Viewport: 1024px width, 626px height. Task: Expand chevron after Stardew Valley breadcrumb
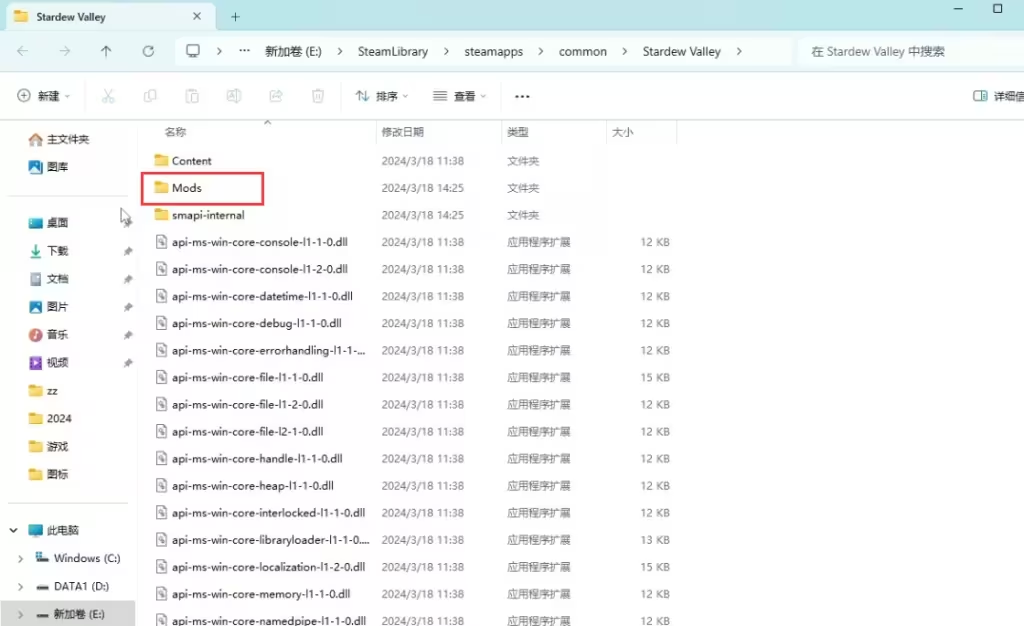point(739,52)
